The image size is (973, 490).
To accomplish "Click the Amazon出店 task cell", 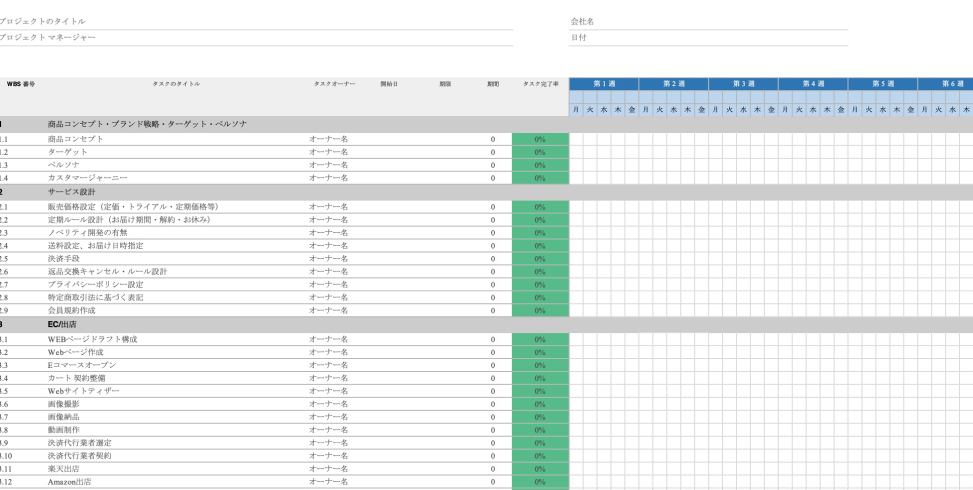I will pyautogui.click(x=69, y=482).
